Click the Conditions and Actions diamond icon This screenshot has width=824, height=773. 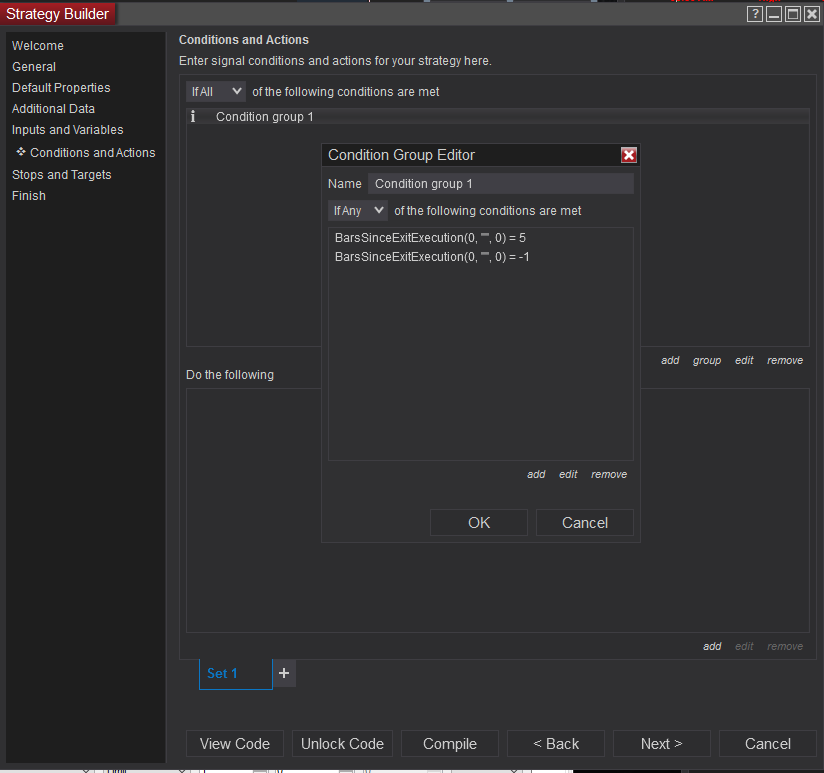click(21, 152)
